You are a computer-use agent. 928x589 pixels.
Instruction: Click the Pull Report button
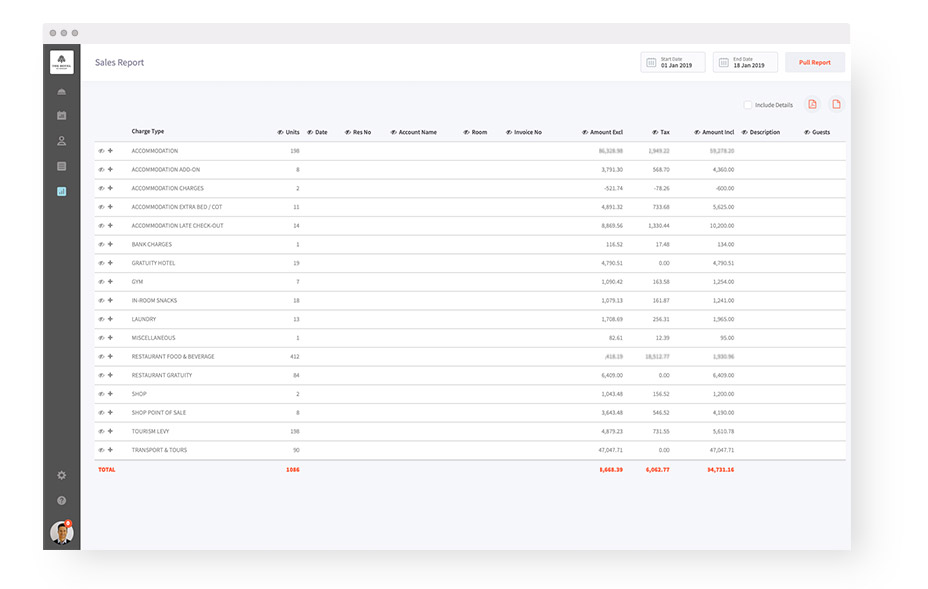[814, 62]
